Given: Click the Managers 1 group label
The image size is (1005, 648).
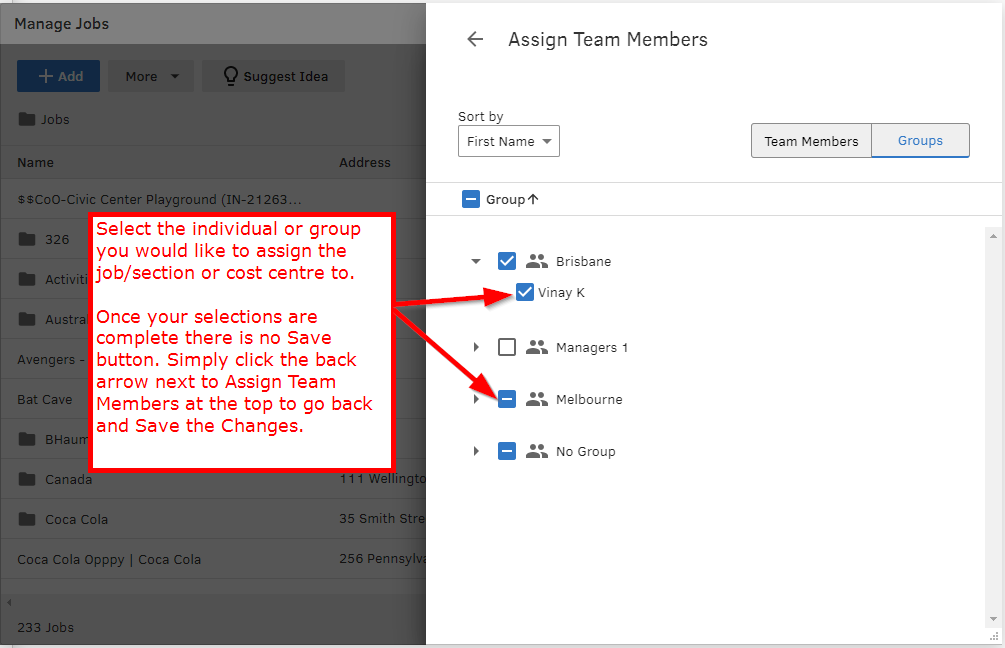Looking at the screenshot, I should [x=592, y=347].
